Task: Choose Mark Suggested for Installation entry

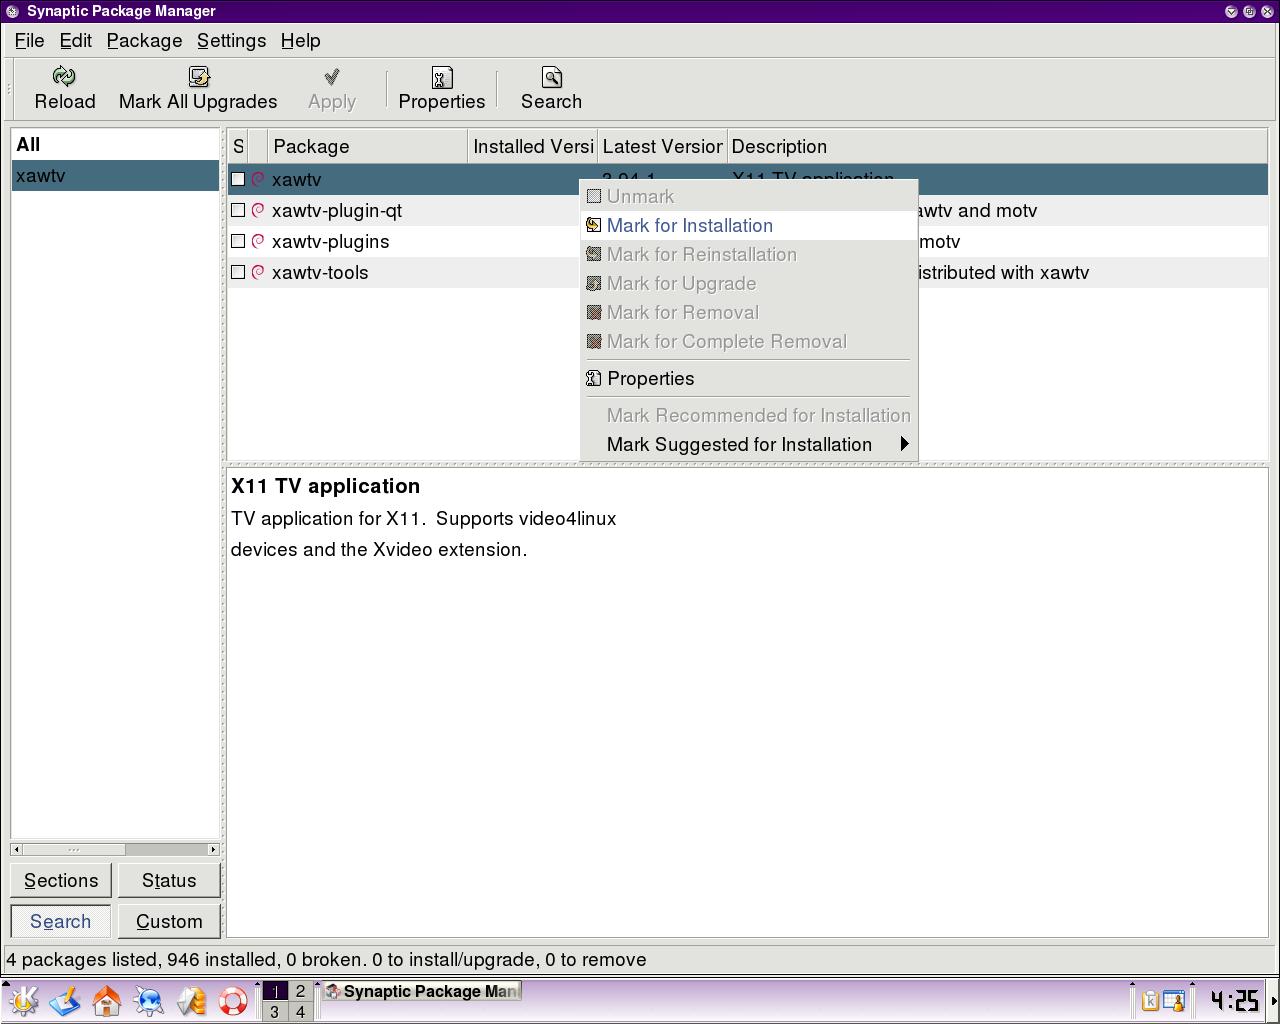Action: pos(749,444)
